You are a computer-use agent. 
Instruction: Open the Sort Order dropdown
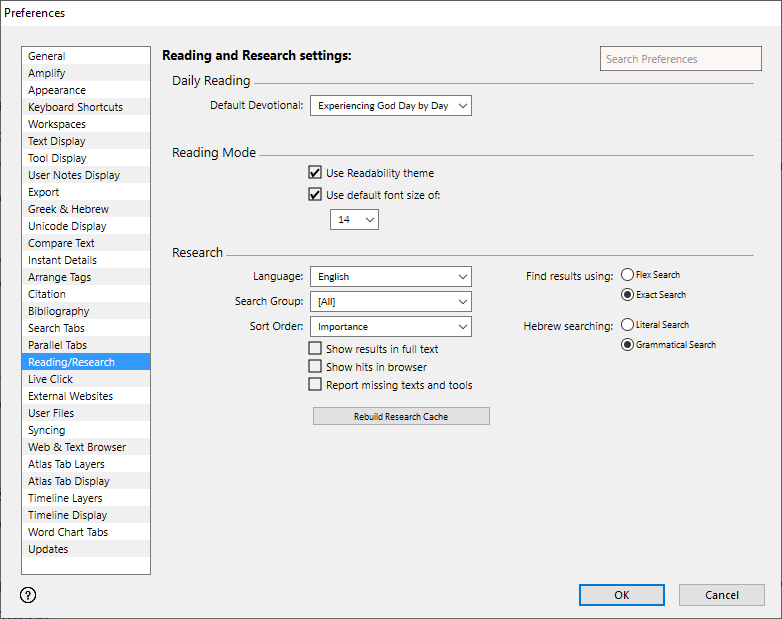(x=390, y=326)
